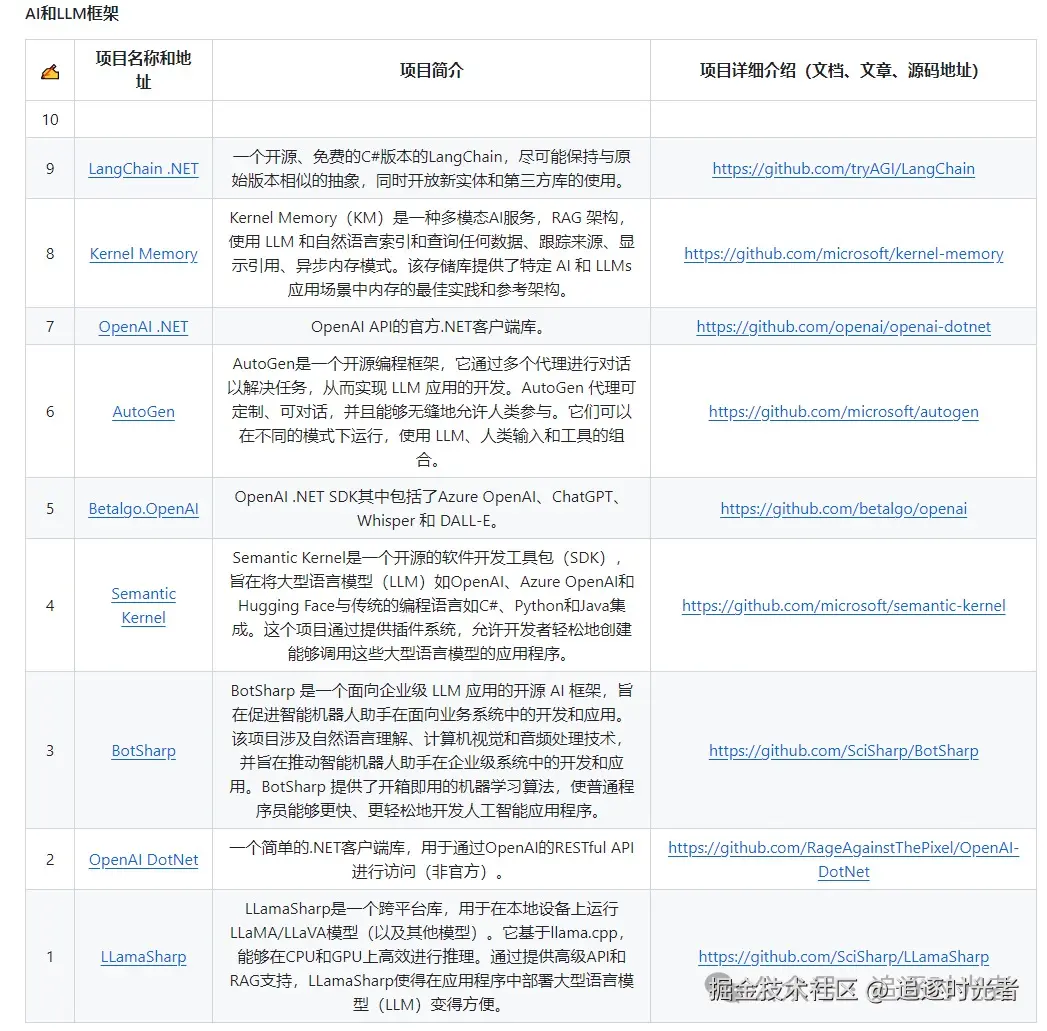Open the BotSharp project link

point(144,751)
